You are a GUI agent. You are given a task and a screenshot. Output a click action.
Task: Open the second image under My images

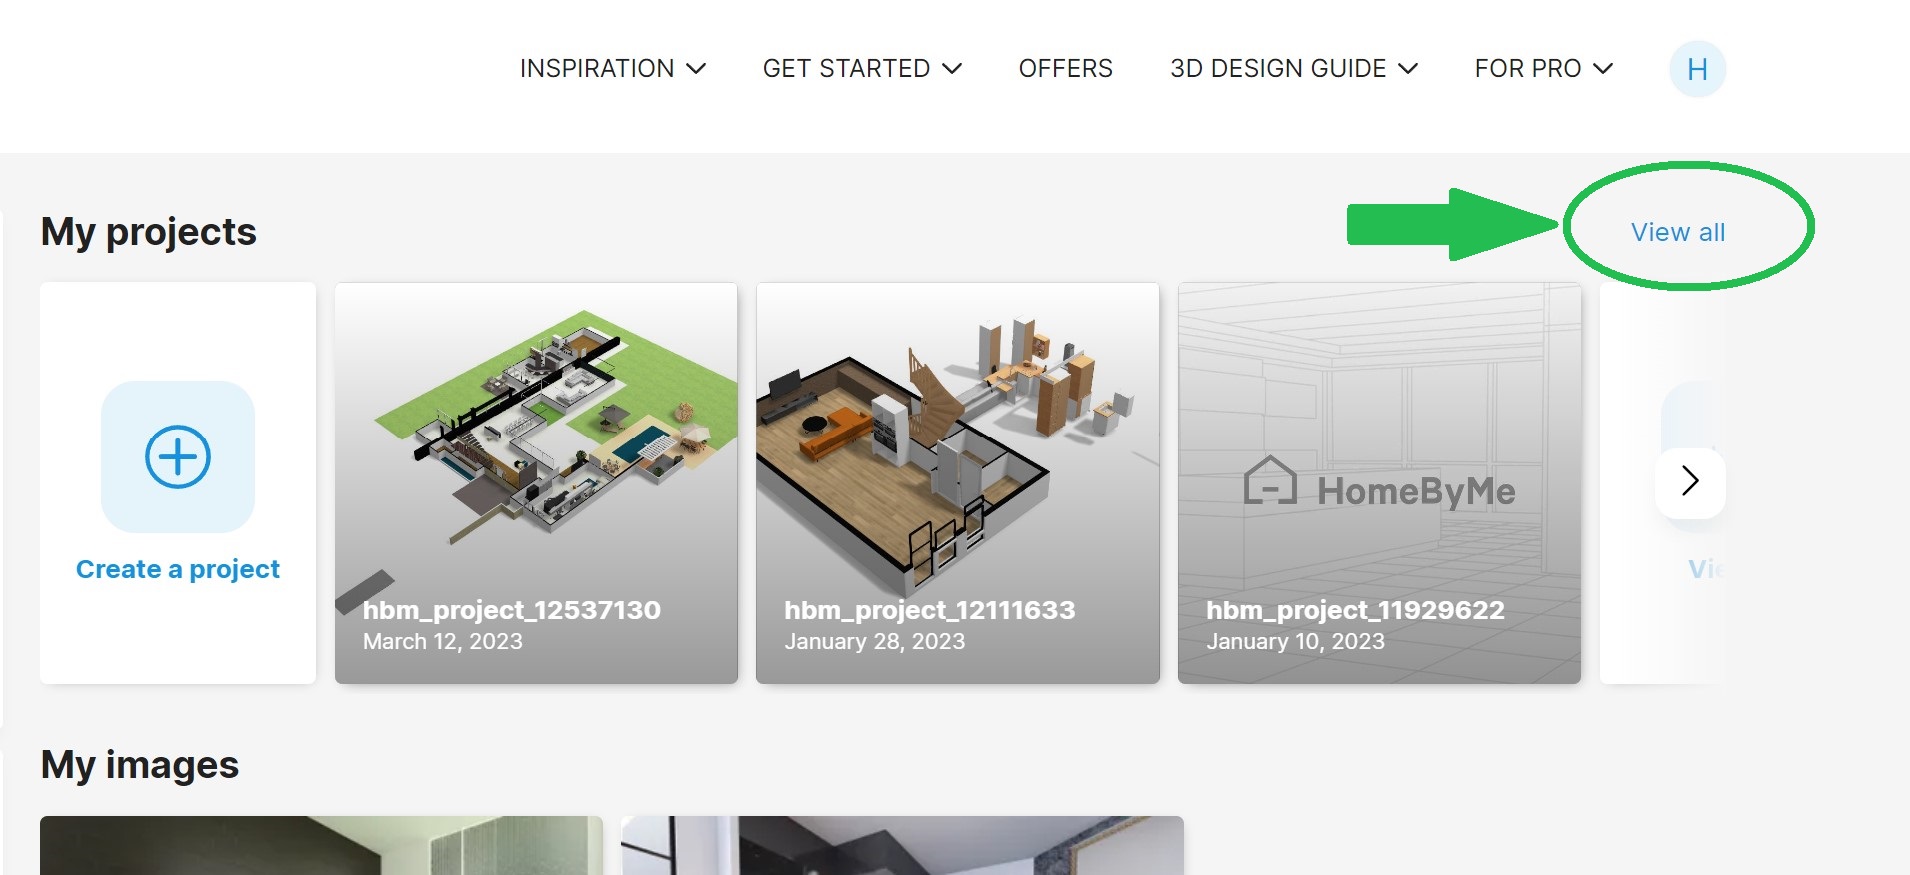[x=902, y=845]
